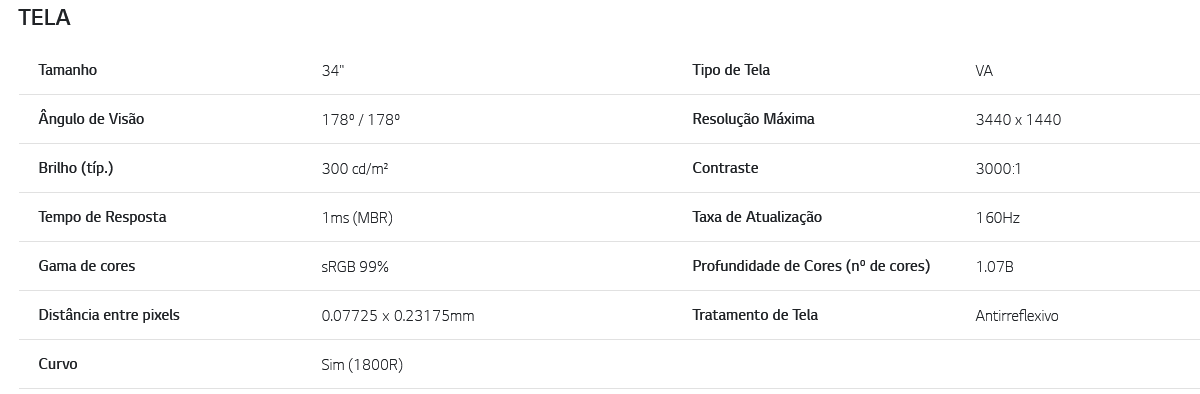This screenshot has height=394, width=1200.
Task: Click the Sim (1800R) curve value
Action: [362, 365]
